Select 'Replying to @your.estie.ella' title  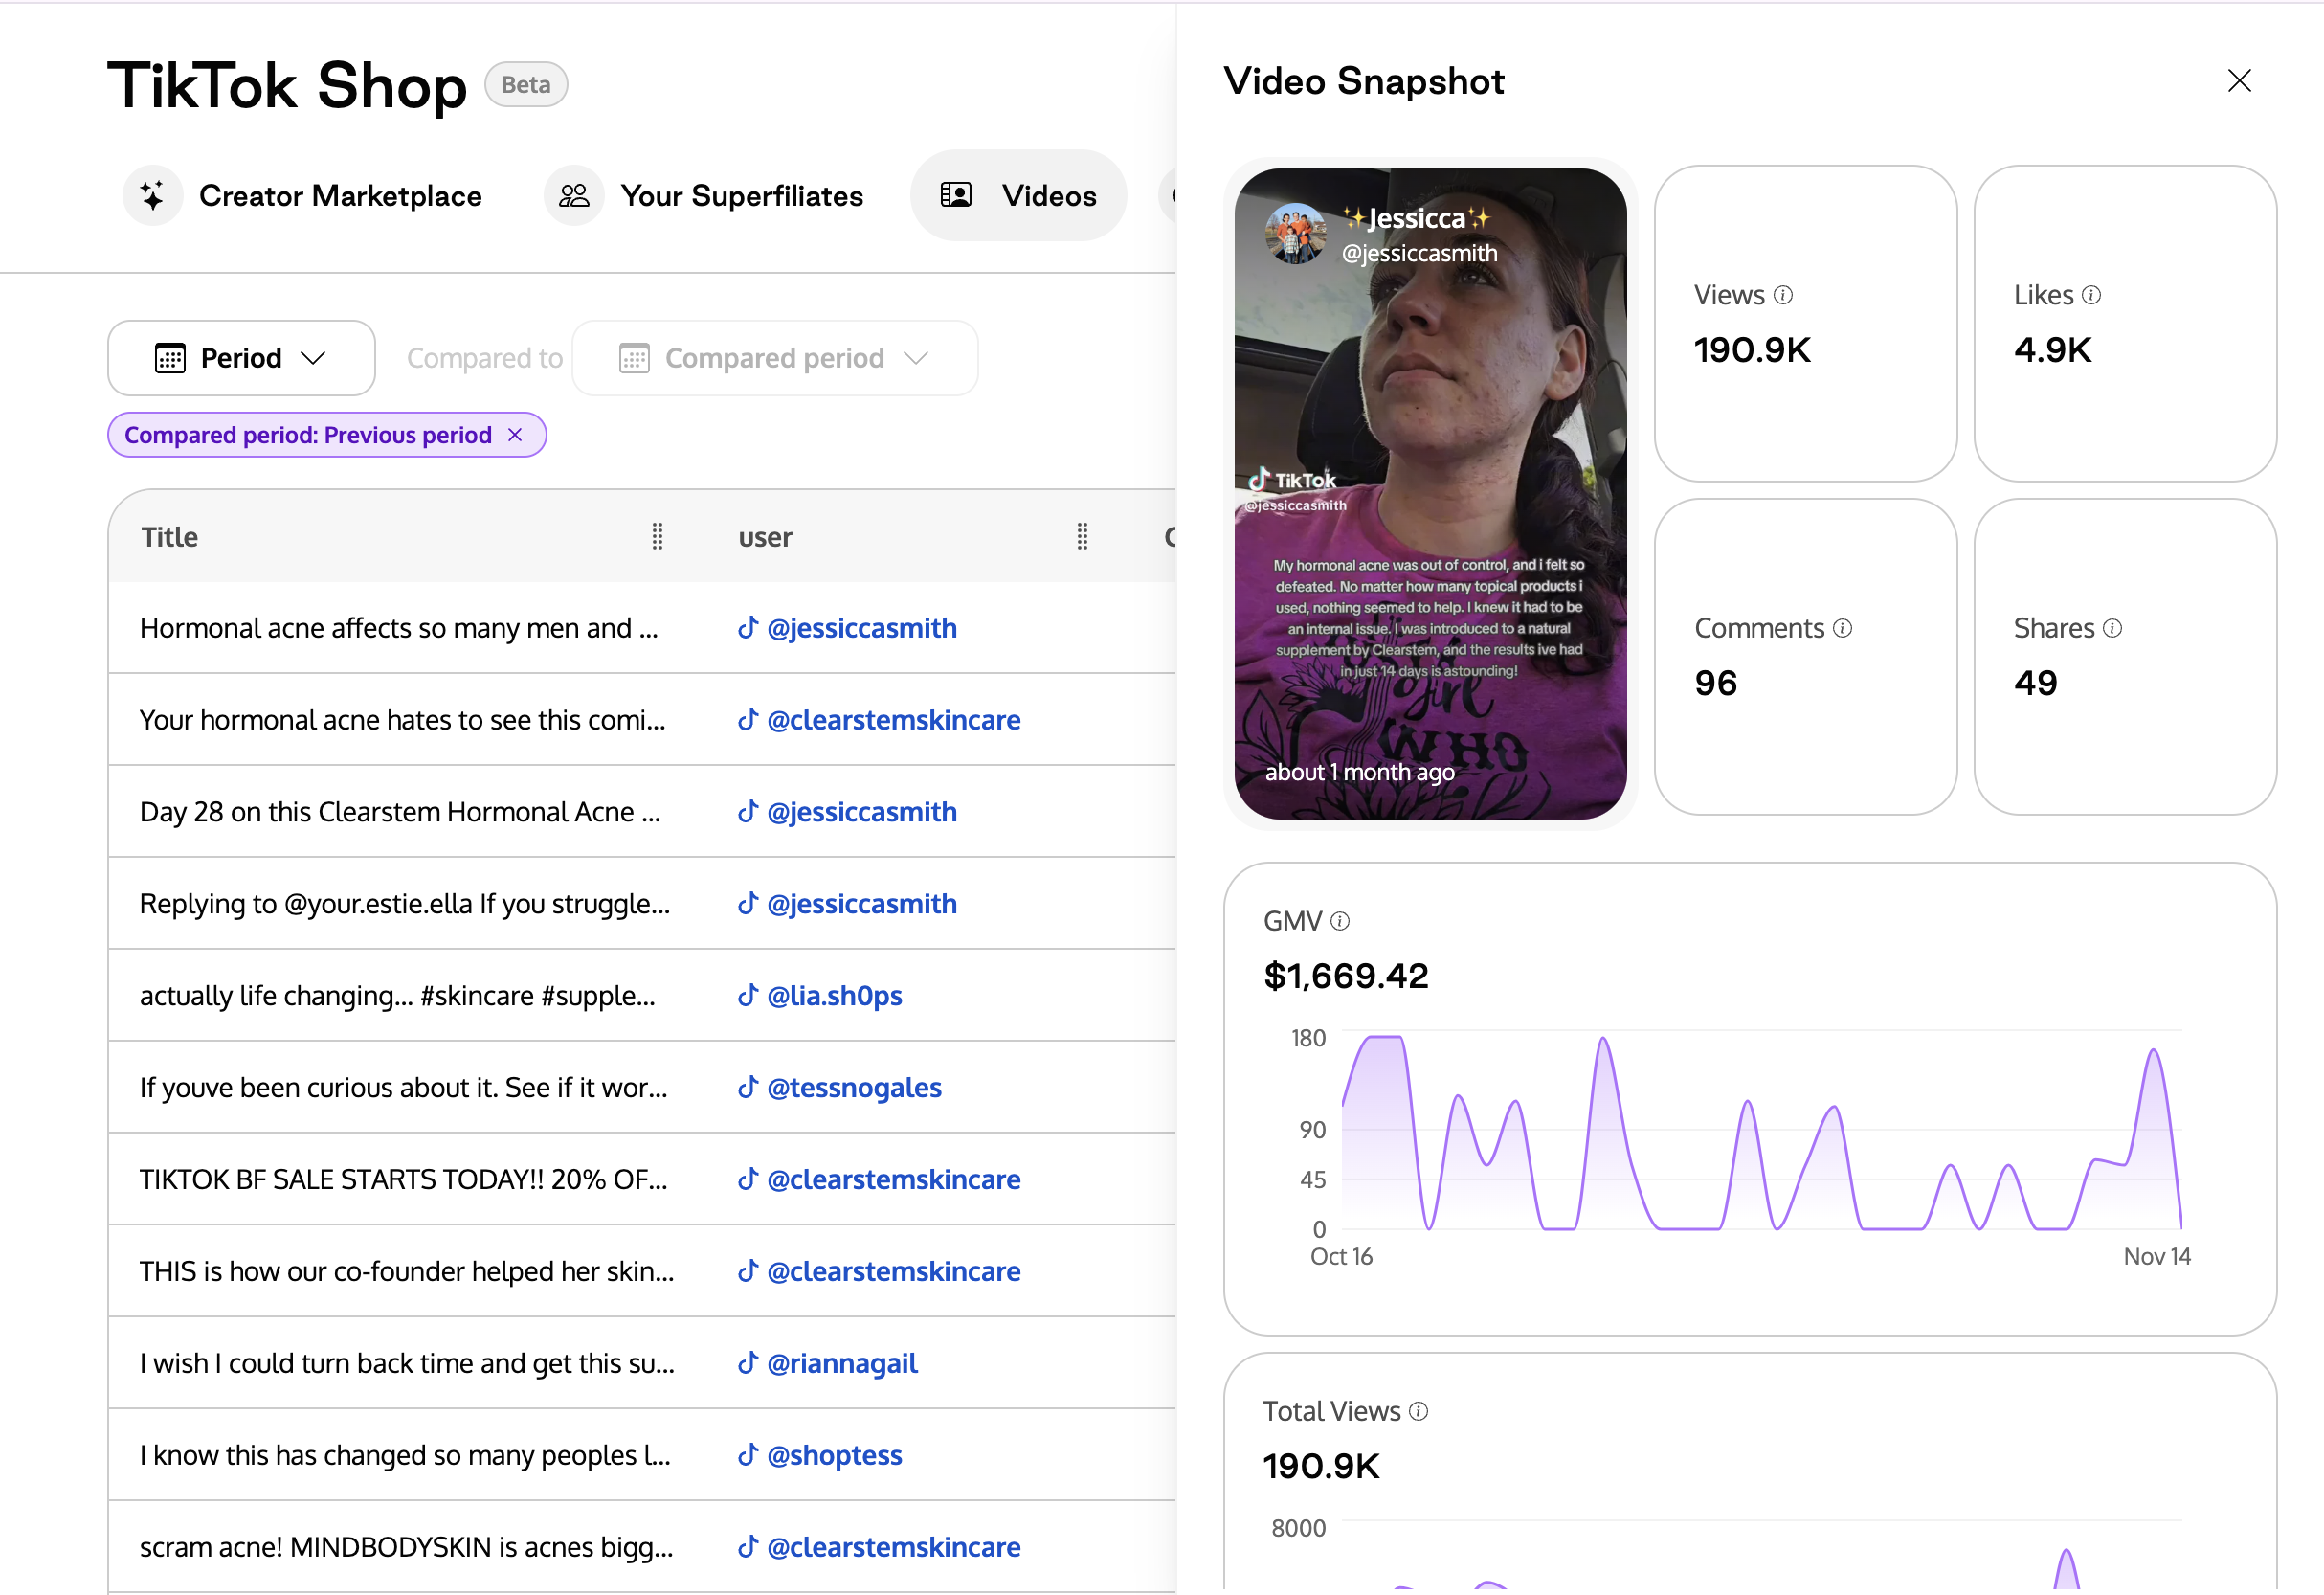tap(405, 904)
